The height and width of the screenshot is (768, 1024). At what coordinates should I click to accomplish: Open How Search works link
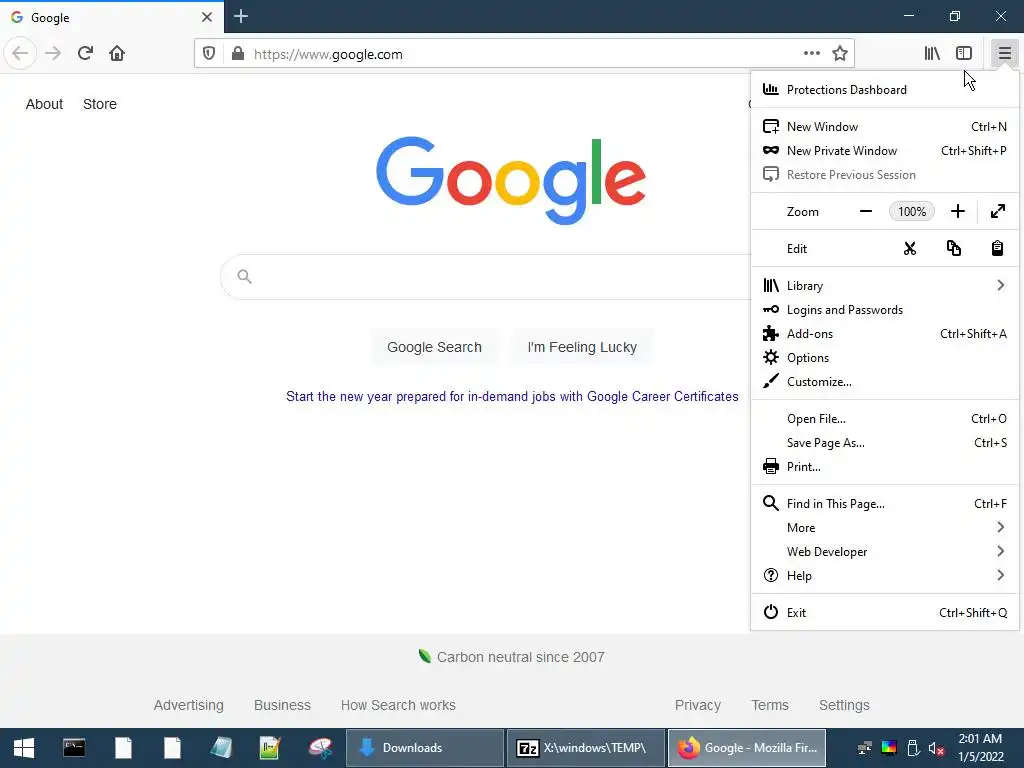(398, 706)
